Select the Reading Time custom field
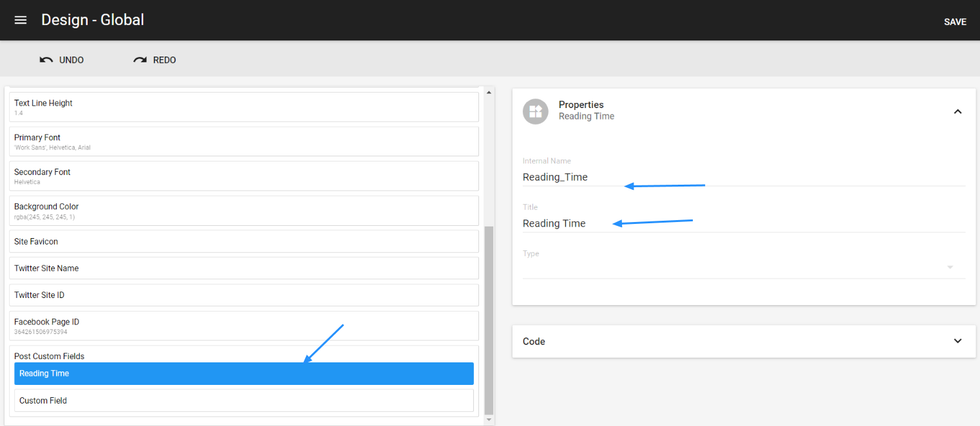Viewport: 980px width, 426px height. 243,374
